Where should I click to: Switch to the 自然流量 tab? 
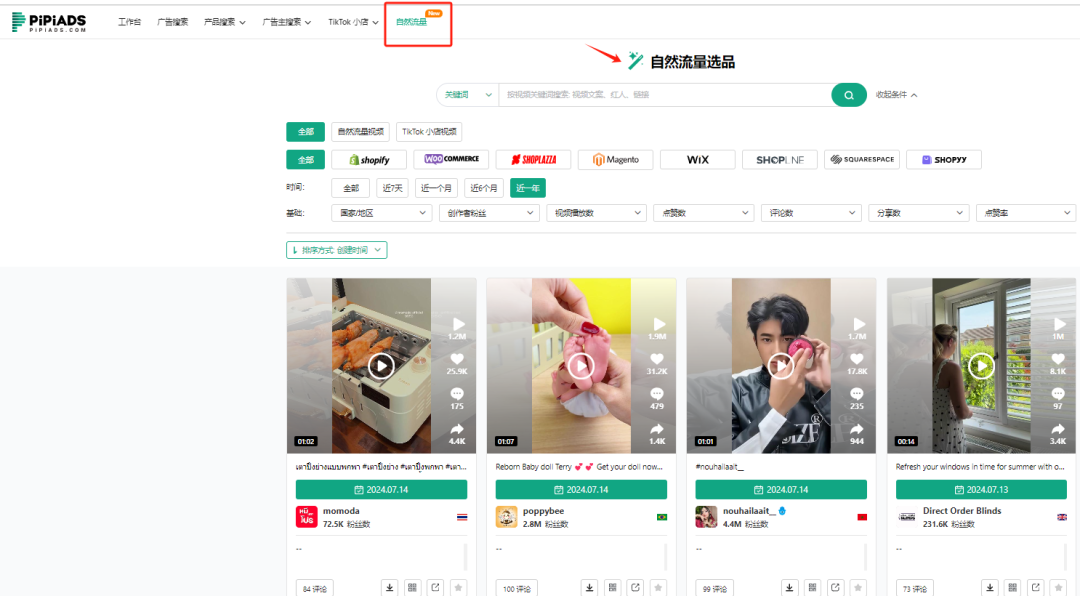point(412,21)
